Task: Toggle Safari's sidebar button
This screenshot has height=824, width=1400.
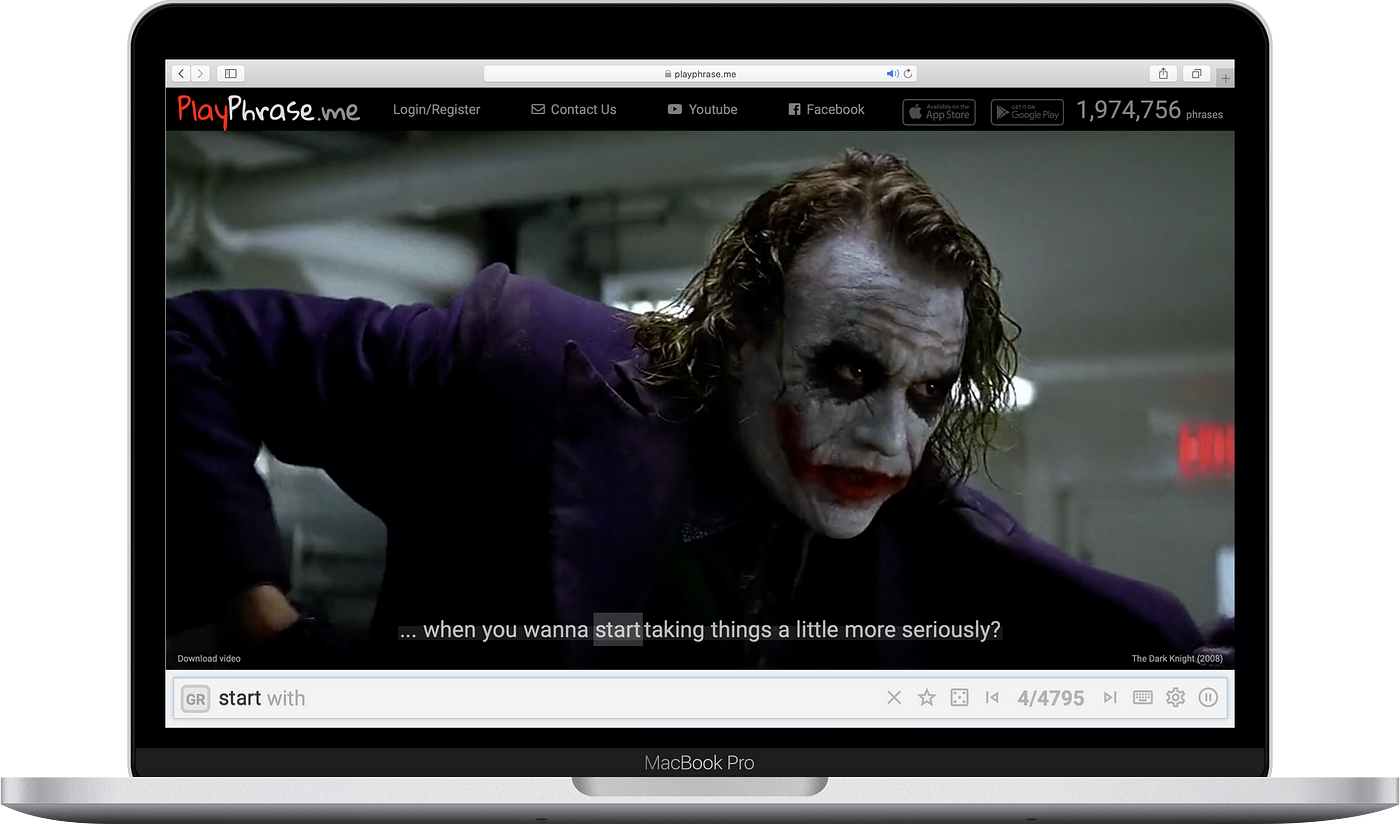Action: (230, 73)
